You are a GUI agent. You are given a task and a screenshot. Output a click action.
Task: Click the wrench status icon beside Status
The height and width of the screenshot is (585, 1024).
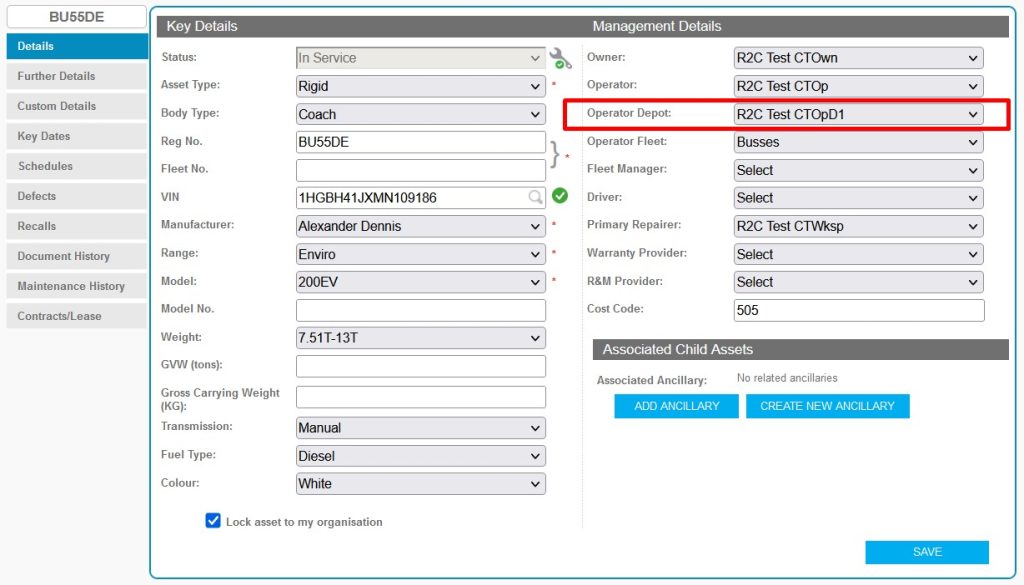click(560, 58)
